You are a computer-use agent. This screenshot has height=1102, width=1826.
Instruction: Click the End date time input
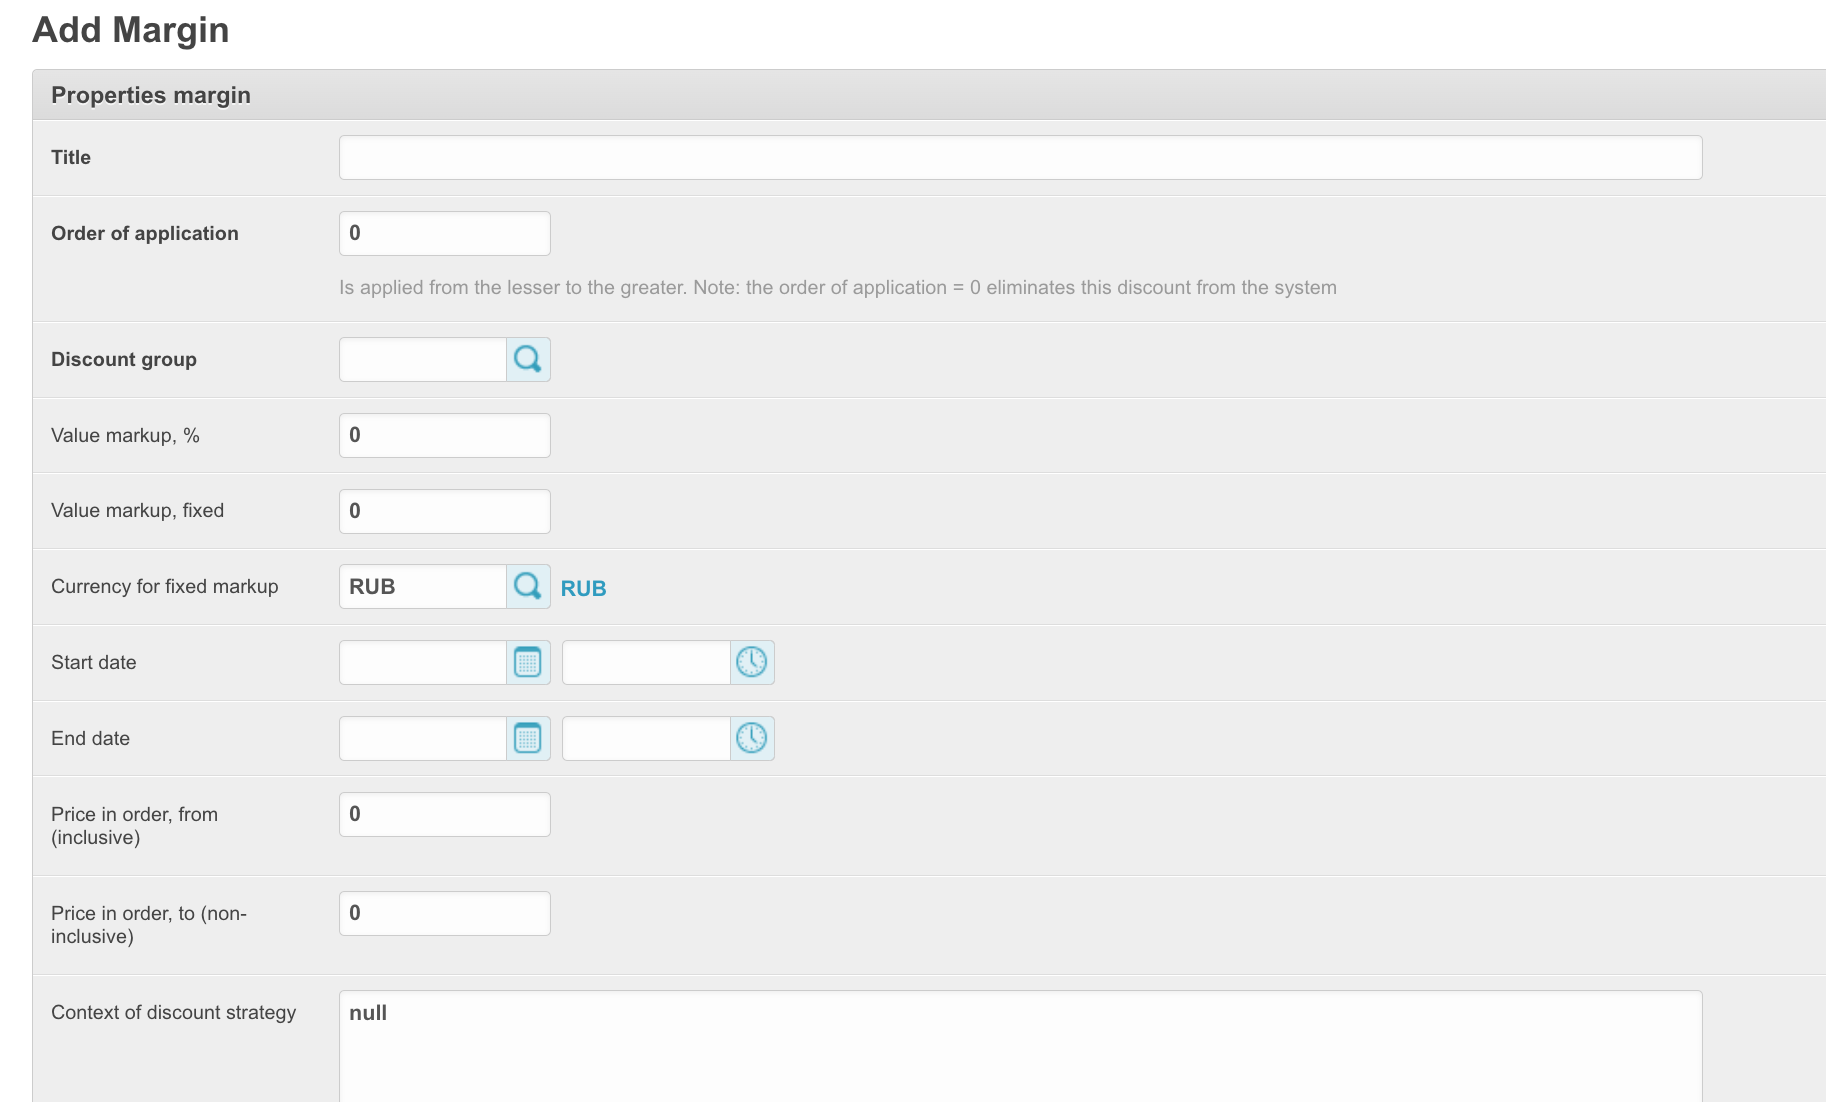(x=646, y=738)
